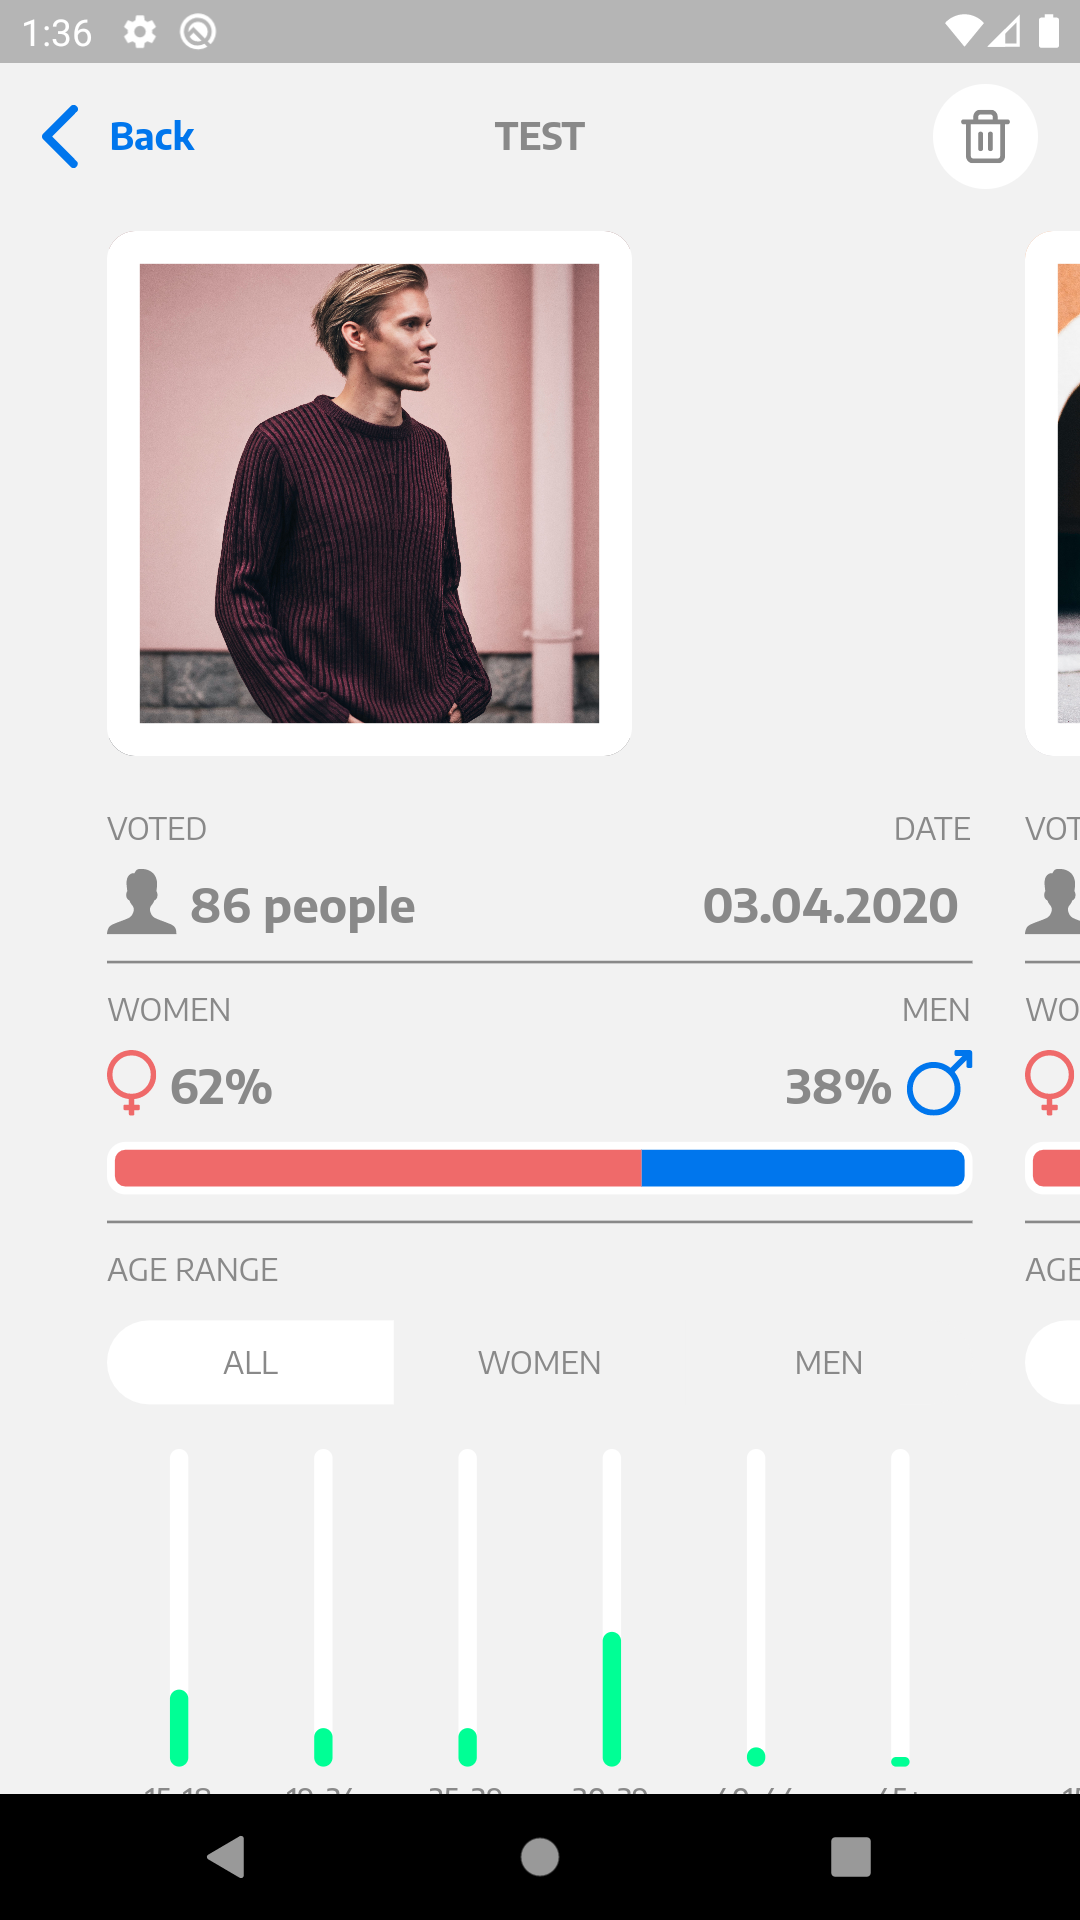This screenshot has height=1920, width=1080.
Task: Tap the Android back triangle button
Action: pos(226,1857)
